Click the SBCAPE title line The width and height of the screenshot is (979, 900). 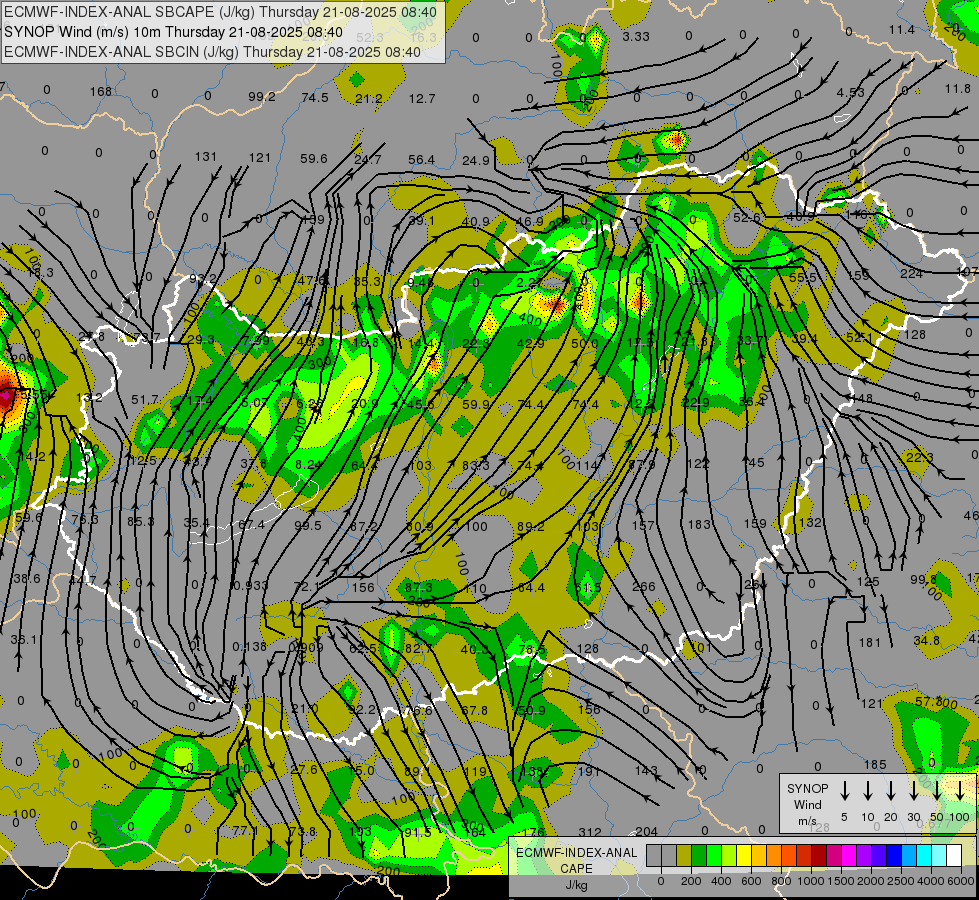(x=220, y=12)
